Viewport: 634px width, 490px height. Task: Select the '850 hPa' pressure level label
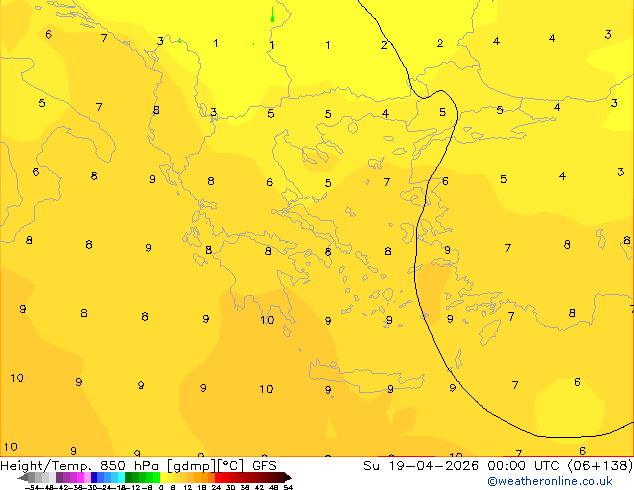129,466
